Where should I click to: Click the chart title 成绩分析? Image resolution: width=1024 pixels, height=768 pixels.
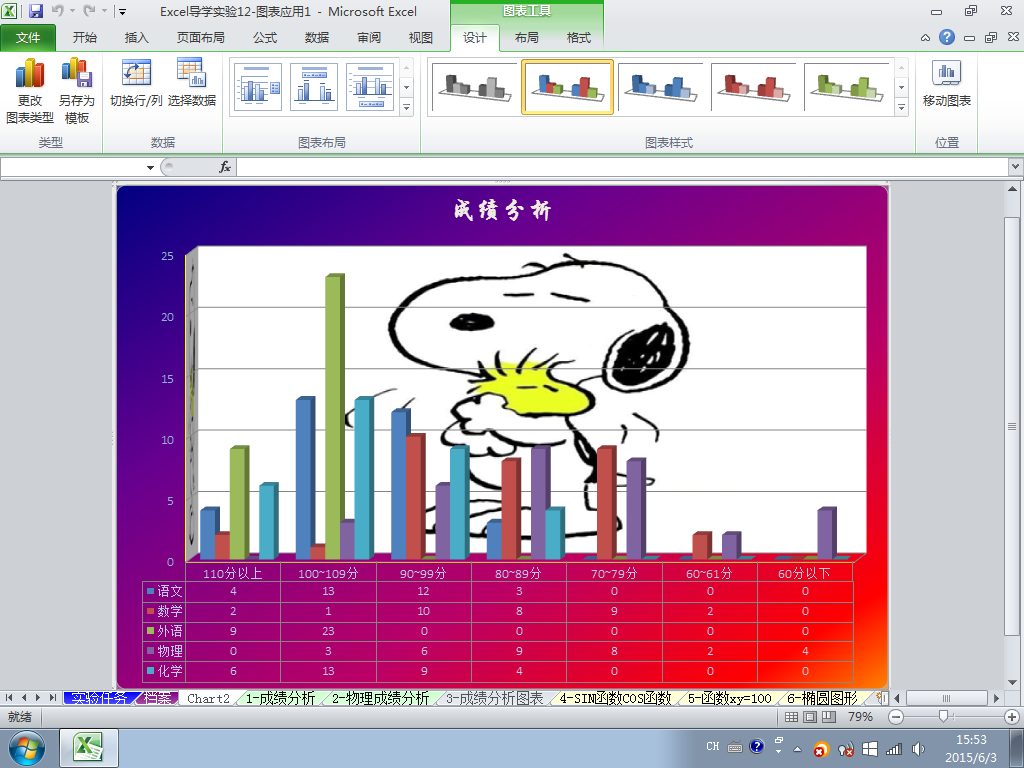click(502, 210)
